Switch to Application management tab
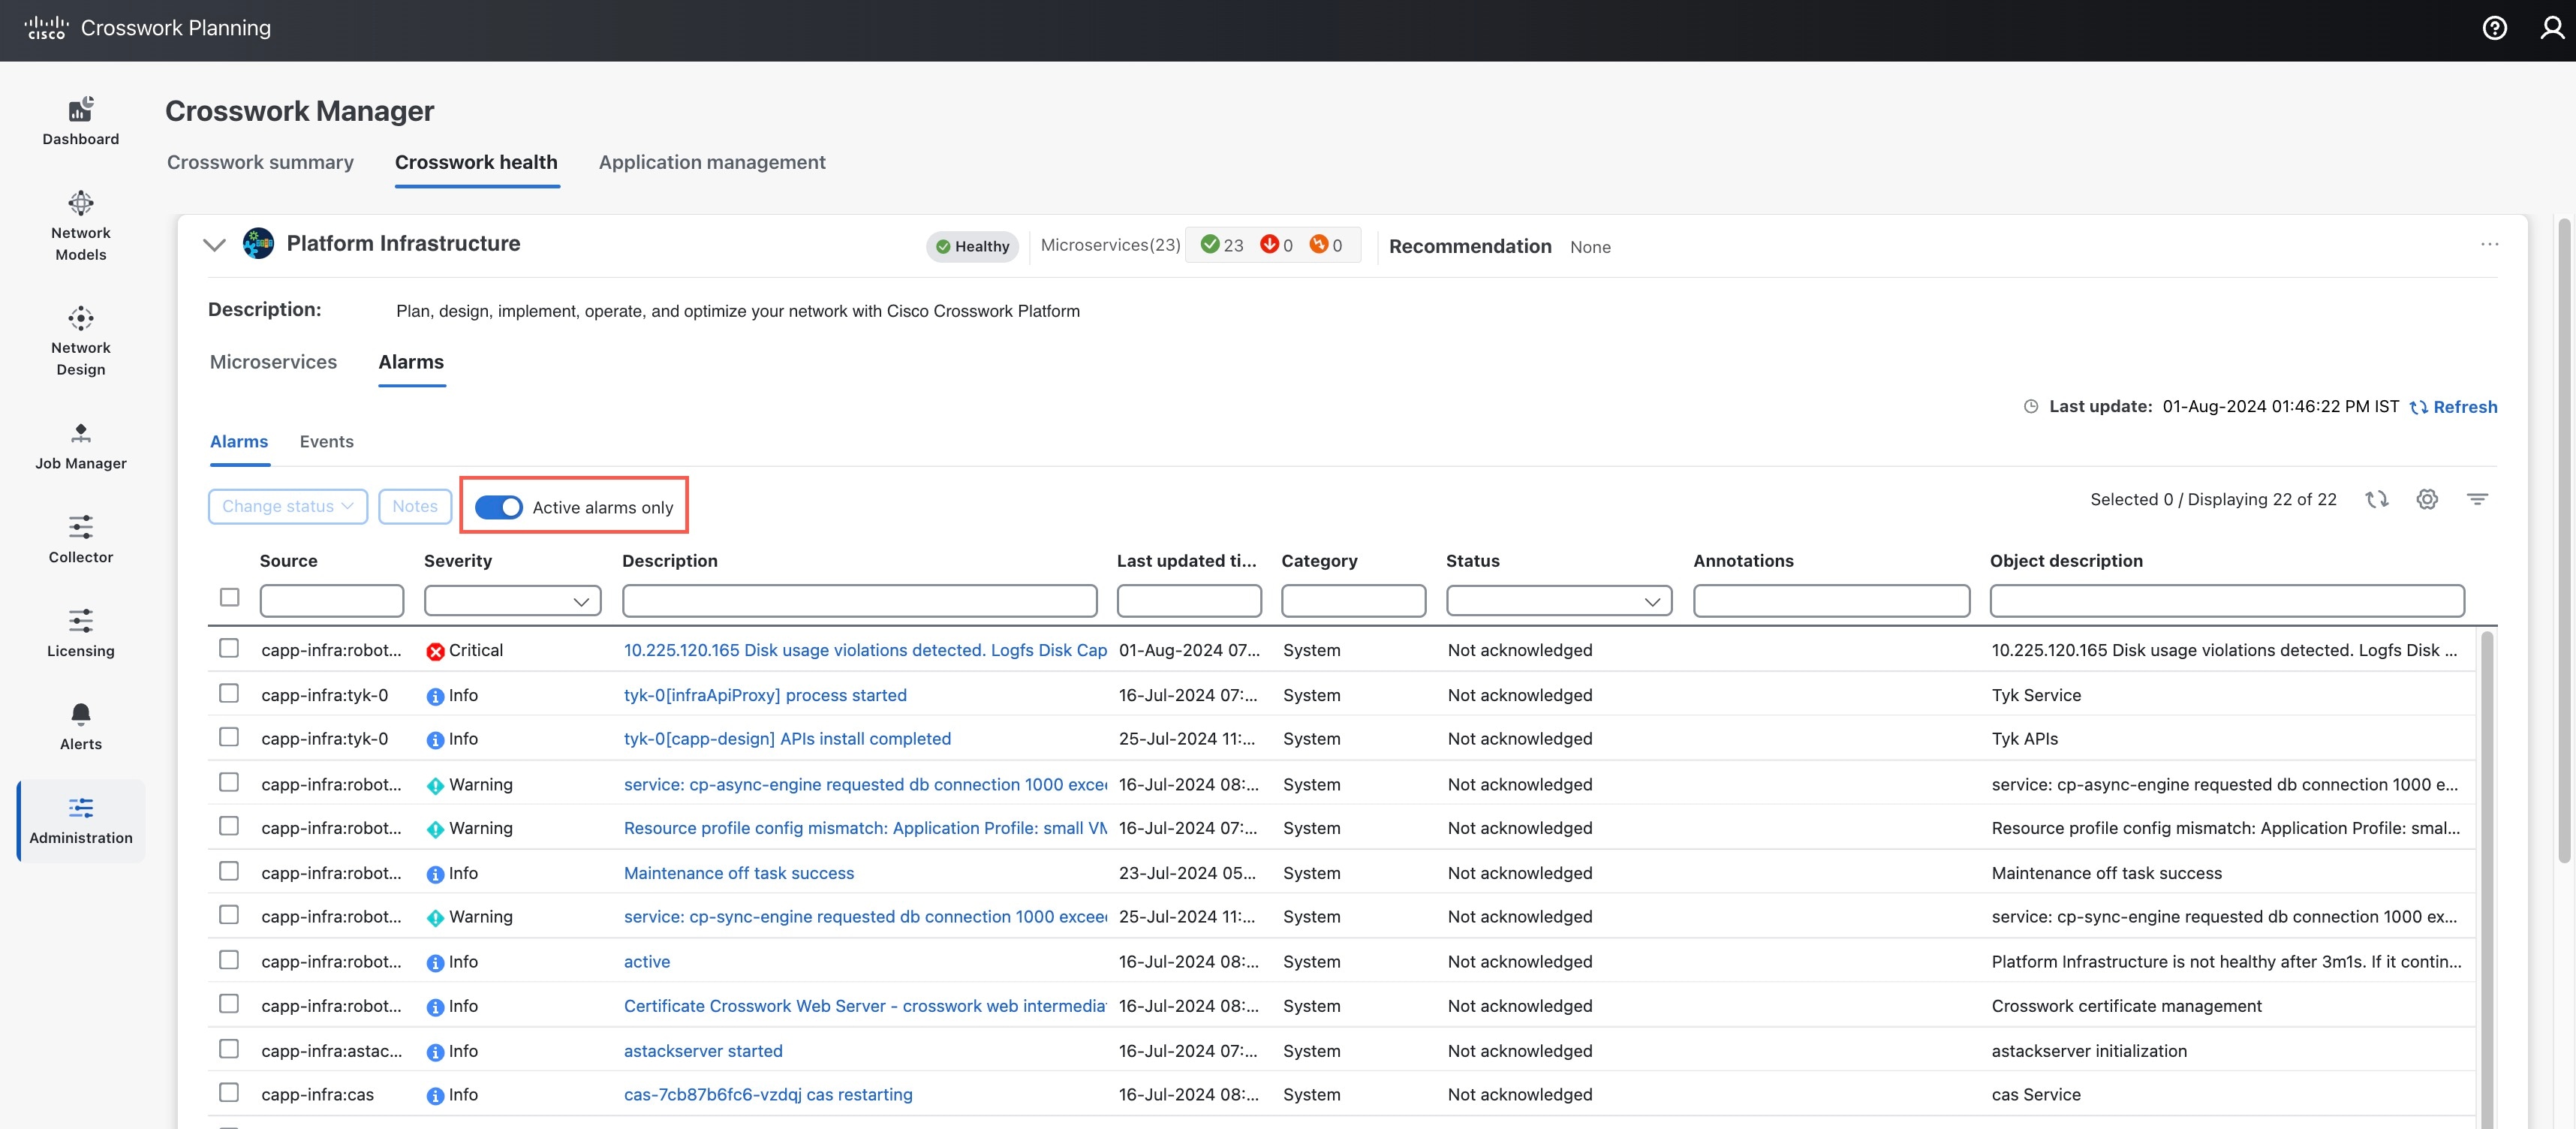 (712, 162)
